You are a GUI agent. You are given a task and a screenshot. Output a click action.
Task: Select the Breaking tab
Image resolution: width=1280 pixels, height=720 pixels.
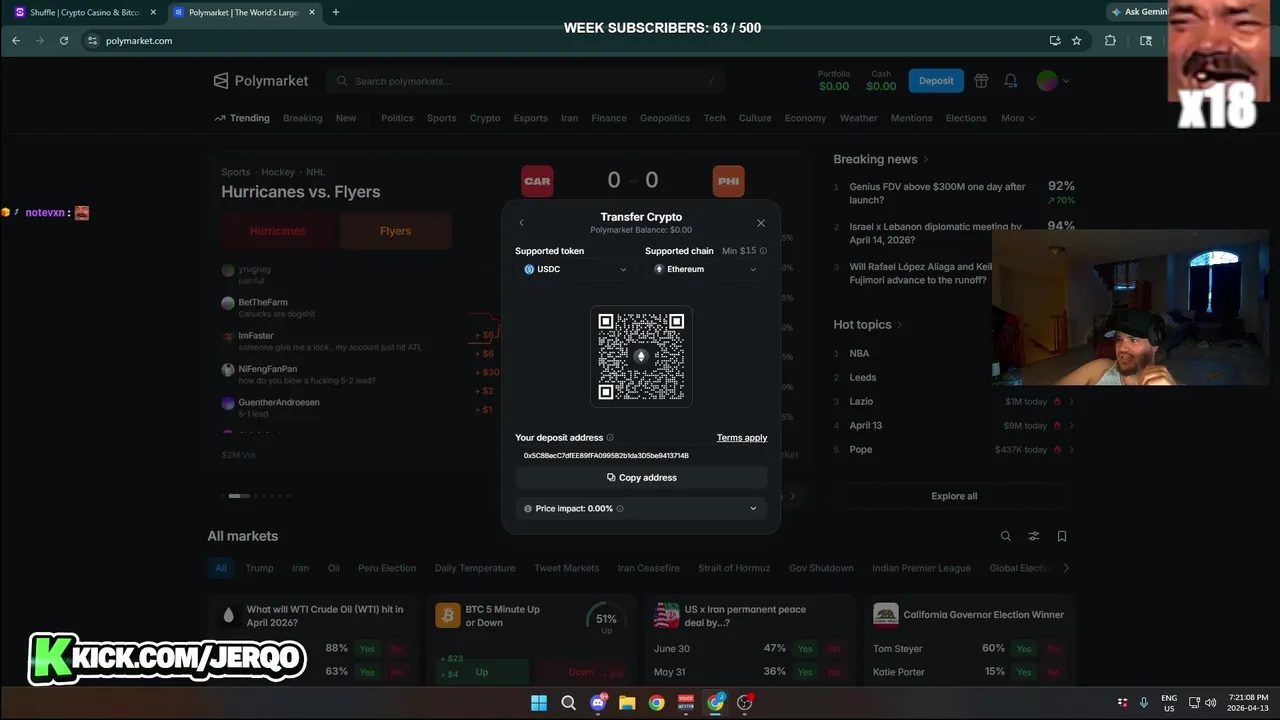(x=302, y=118)
